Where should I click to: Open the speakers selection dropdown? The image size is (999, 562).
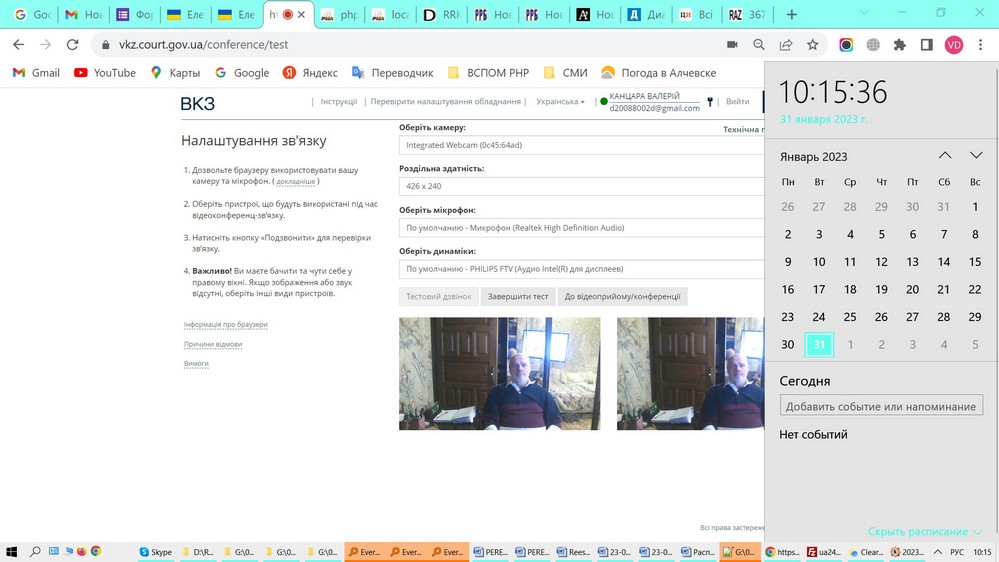point(581,269)
